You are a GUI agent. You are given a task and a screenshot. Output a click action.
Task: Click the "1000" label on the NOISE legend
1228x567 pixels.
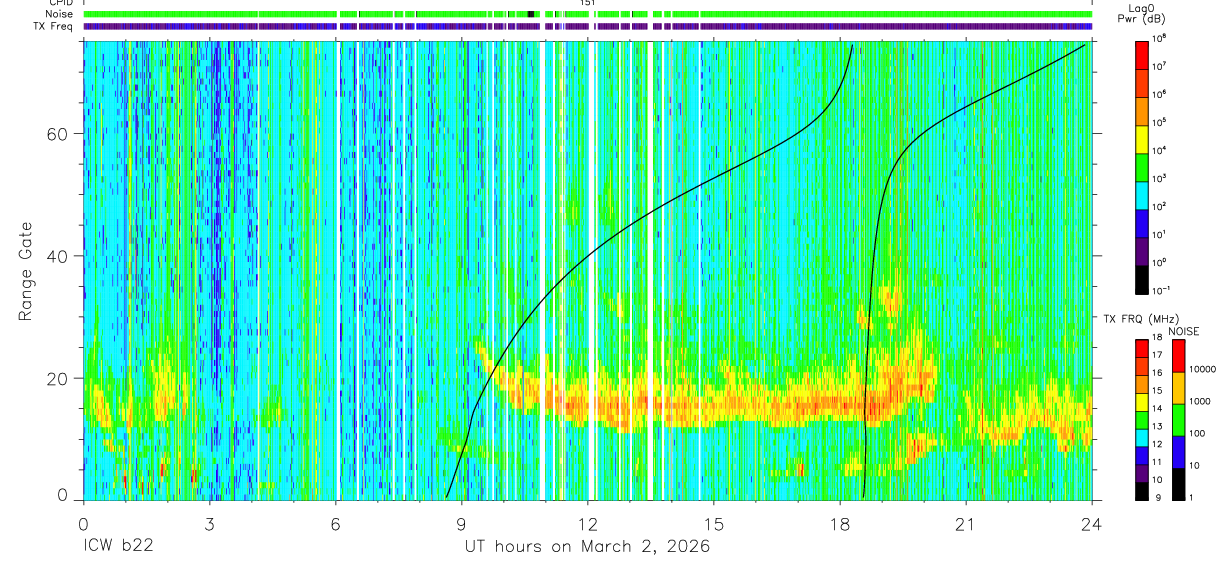(x=1199, y=401)
